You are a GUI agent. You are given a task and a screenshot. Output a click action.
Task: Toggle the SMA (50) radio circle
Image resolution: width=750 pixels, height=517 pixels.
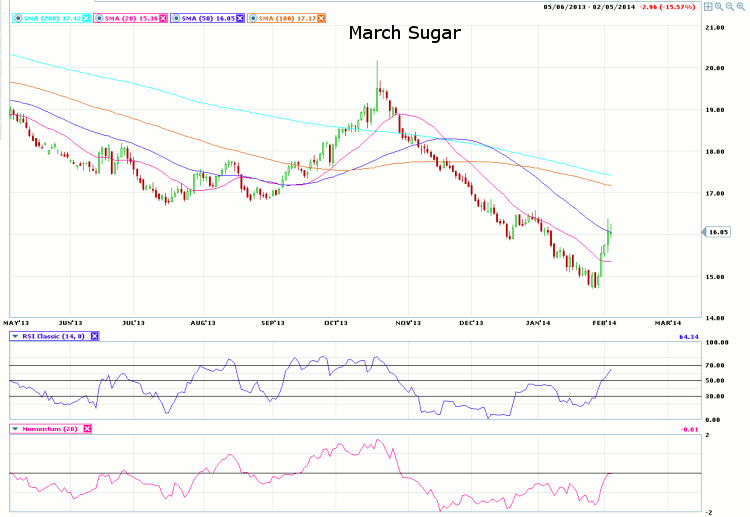pos(176,18)
